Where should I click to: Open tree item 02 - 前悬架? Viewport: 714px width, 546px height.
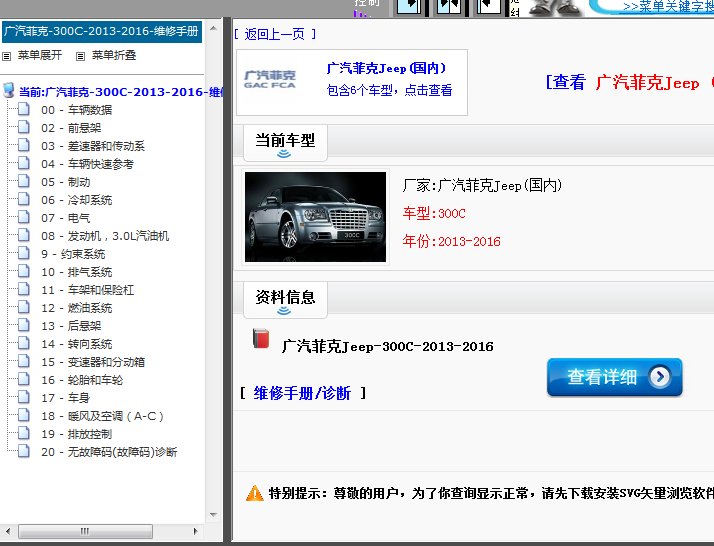point(71,128)
